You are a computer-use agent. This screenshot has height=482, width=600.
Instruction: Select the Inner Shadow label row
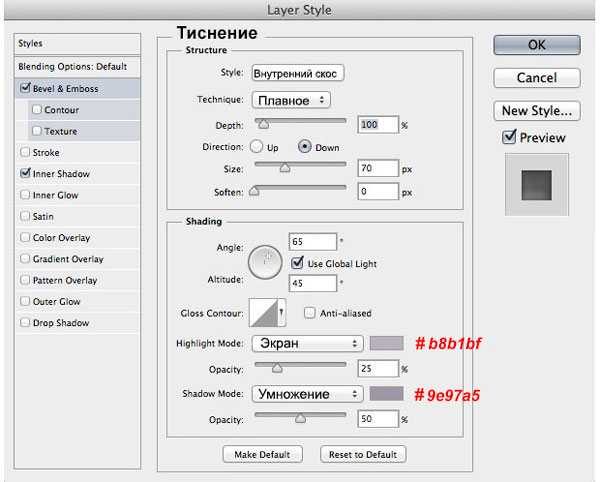[x=77, y=174]
